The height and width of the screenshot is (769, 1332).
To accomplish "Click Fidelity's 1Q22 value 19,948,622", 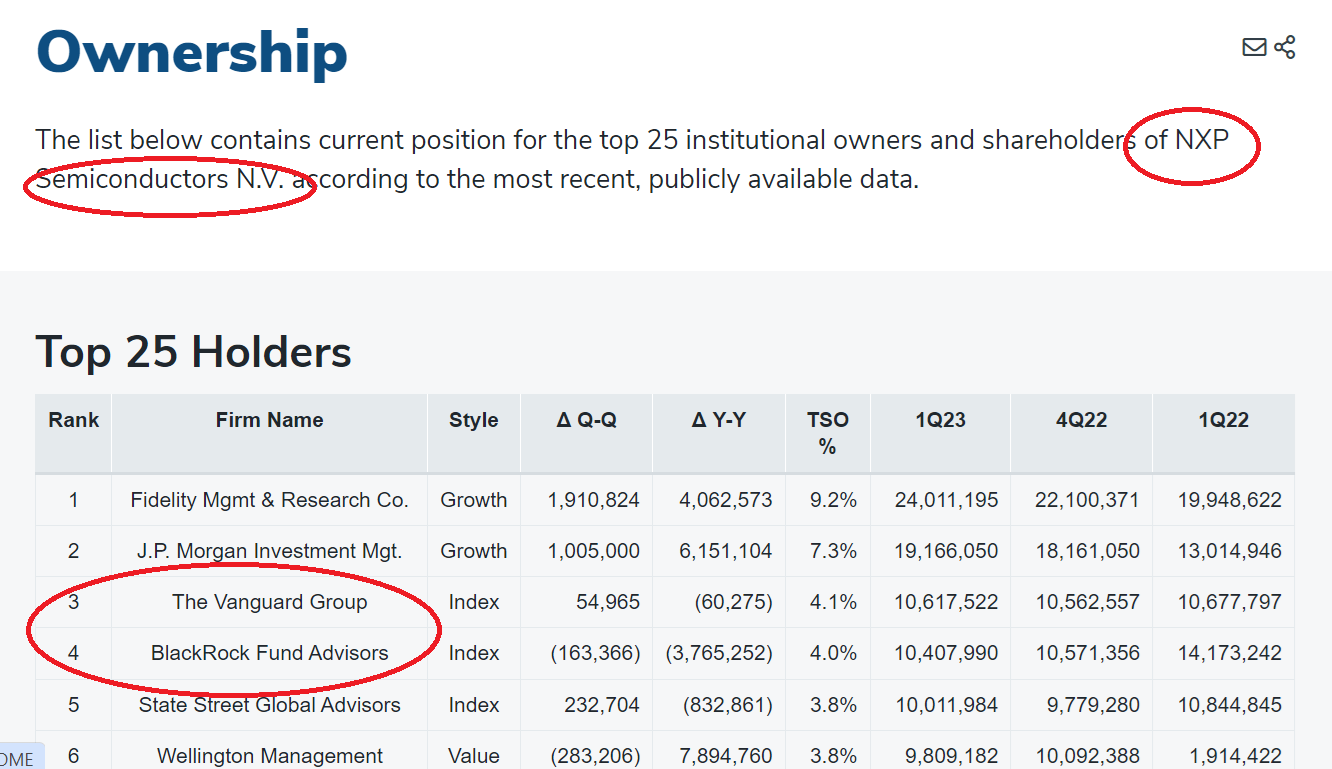I will pos(1229,500).
